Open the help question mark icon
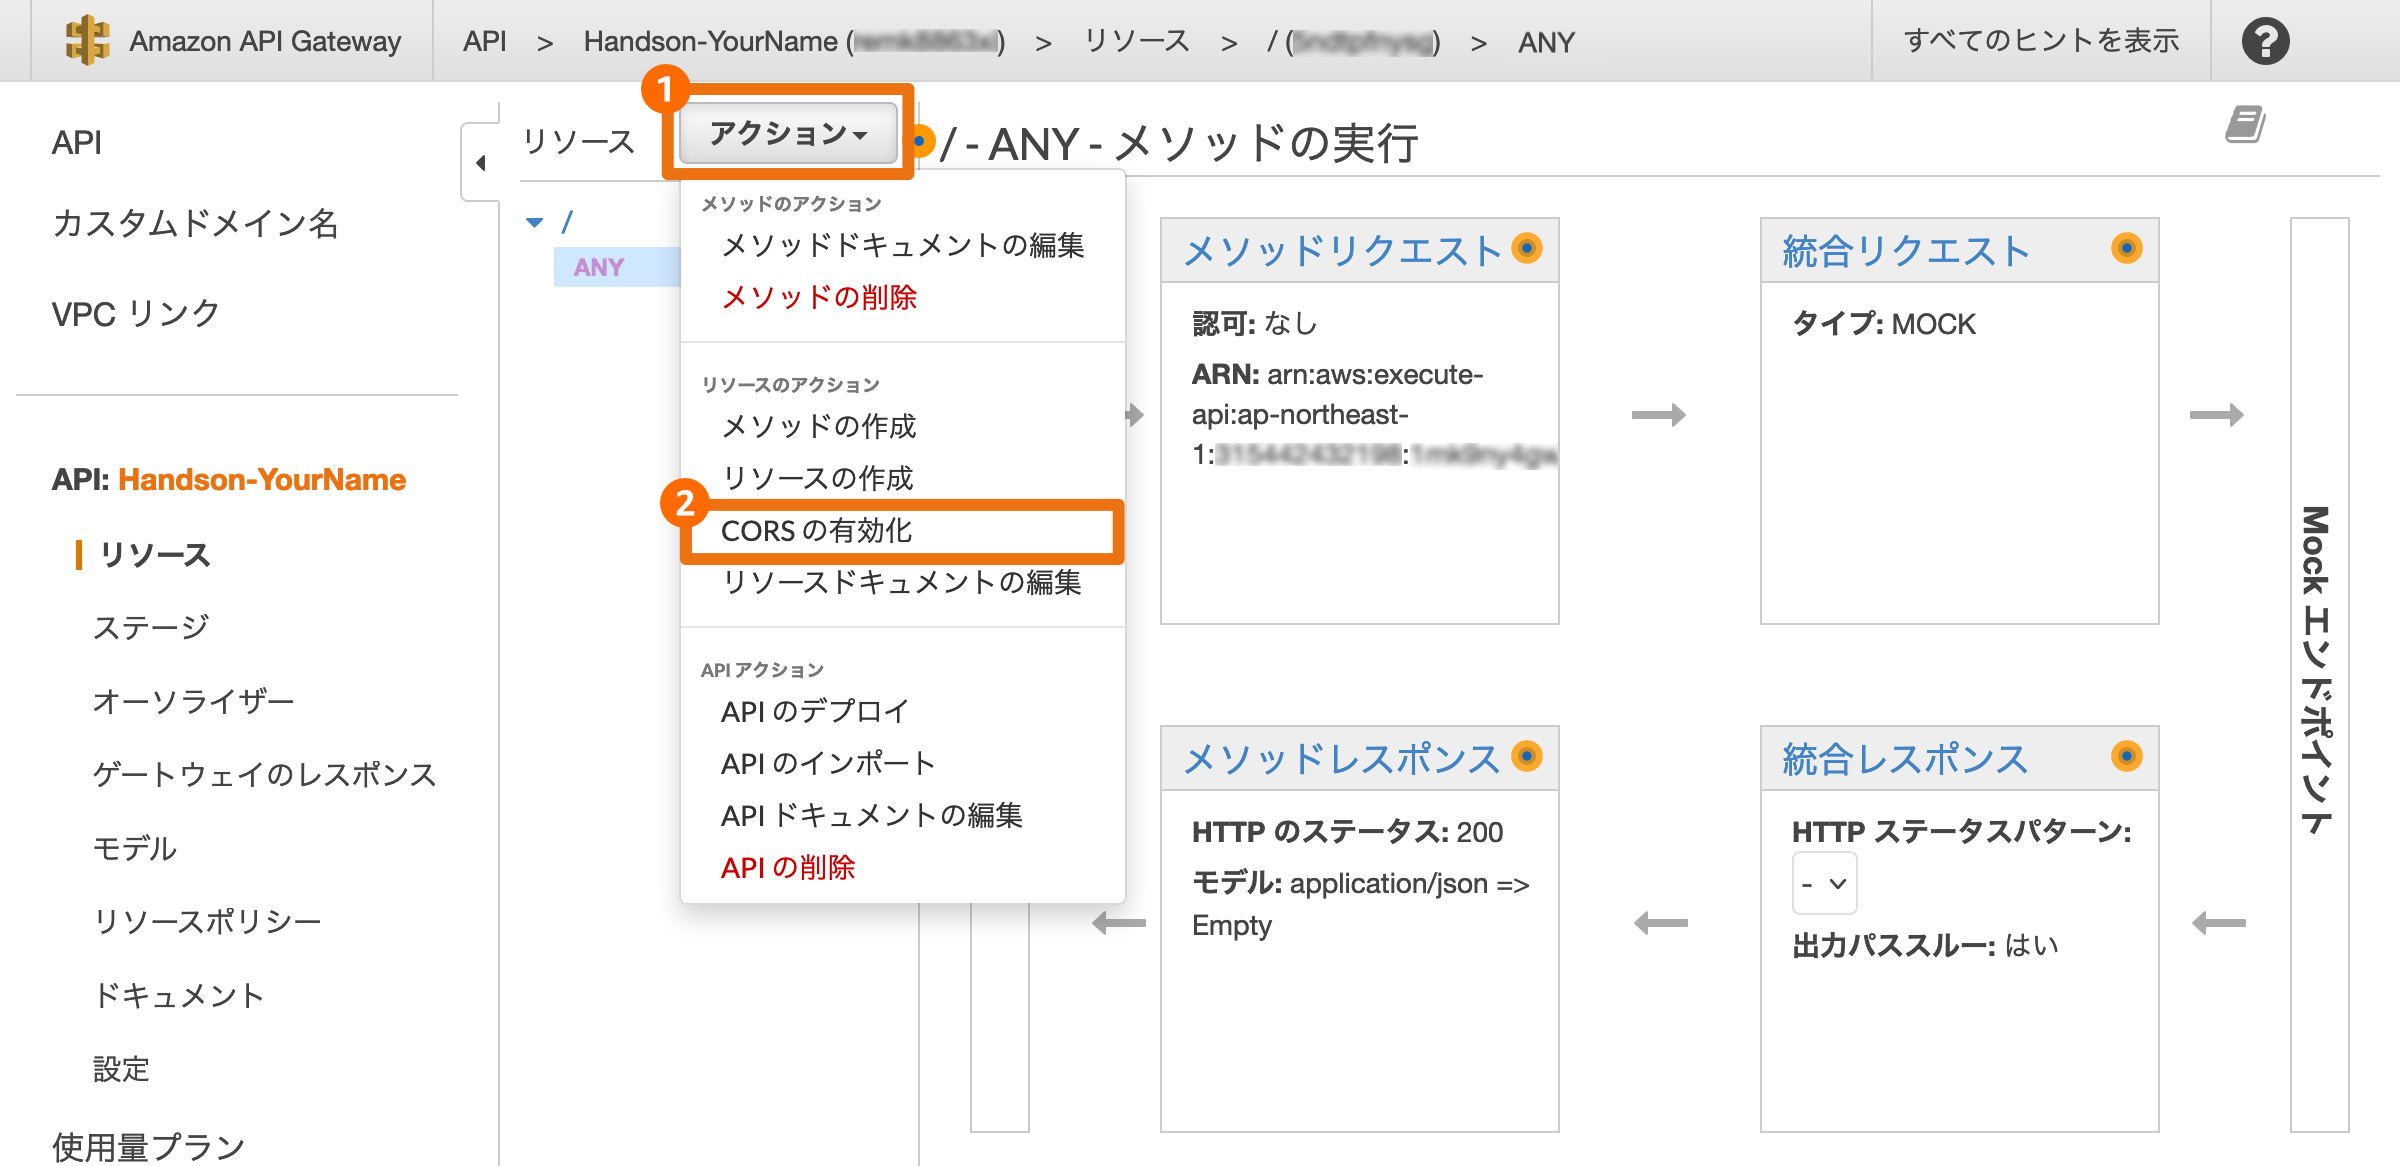 click(2265, 41)
